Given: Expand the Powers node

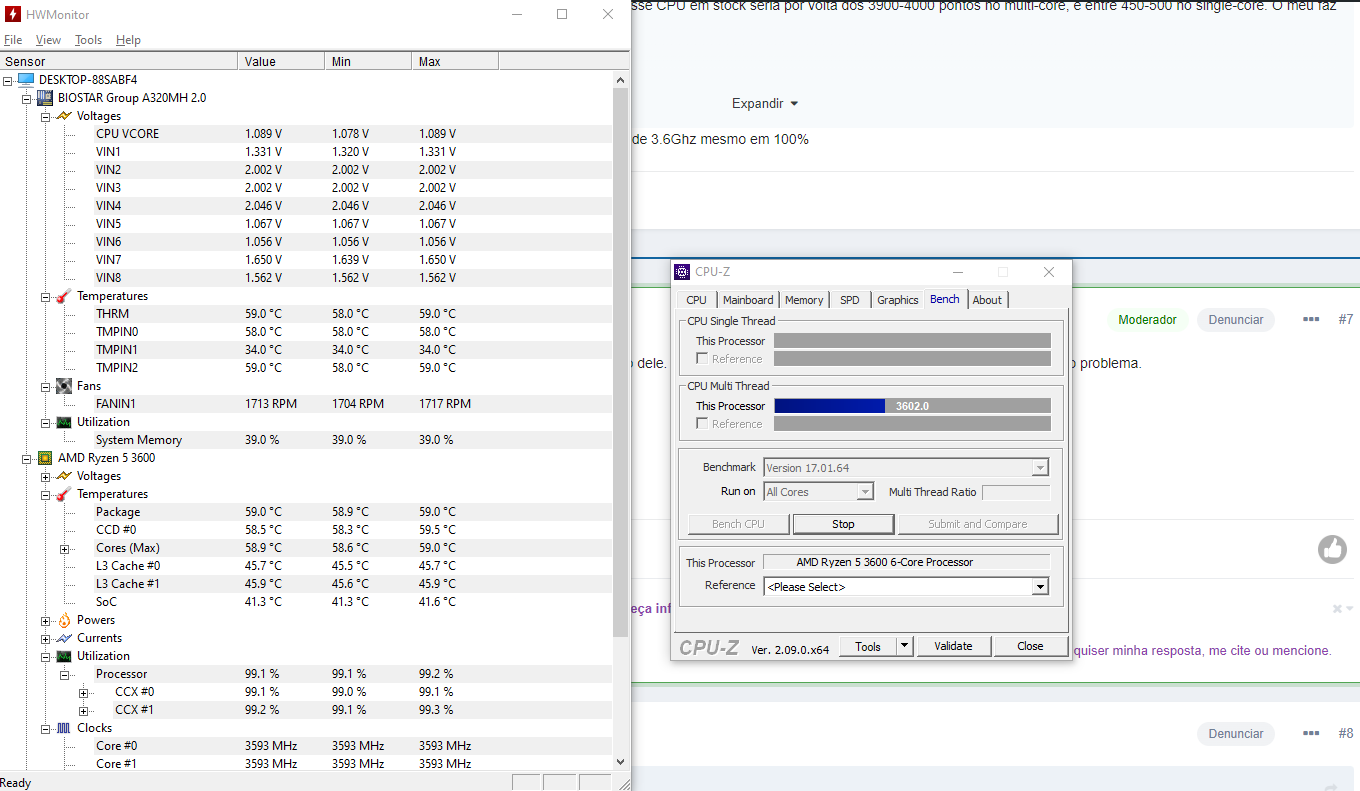Looking at the screenshot, I should coord(46,620).
